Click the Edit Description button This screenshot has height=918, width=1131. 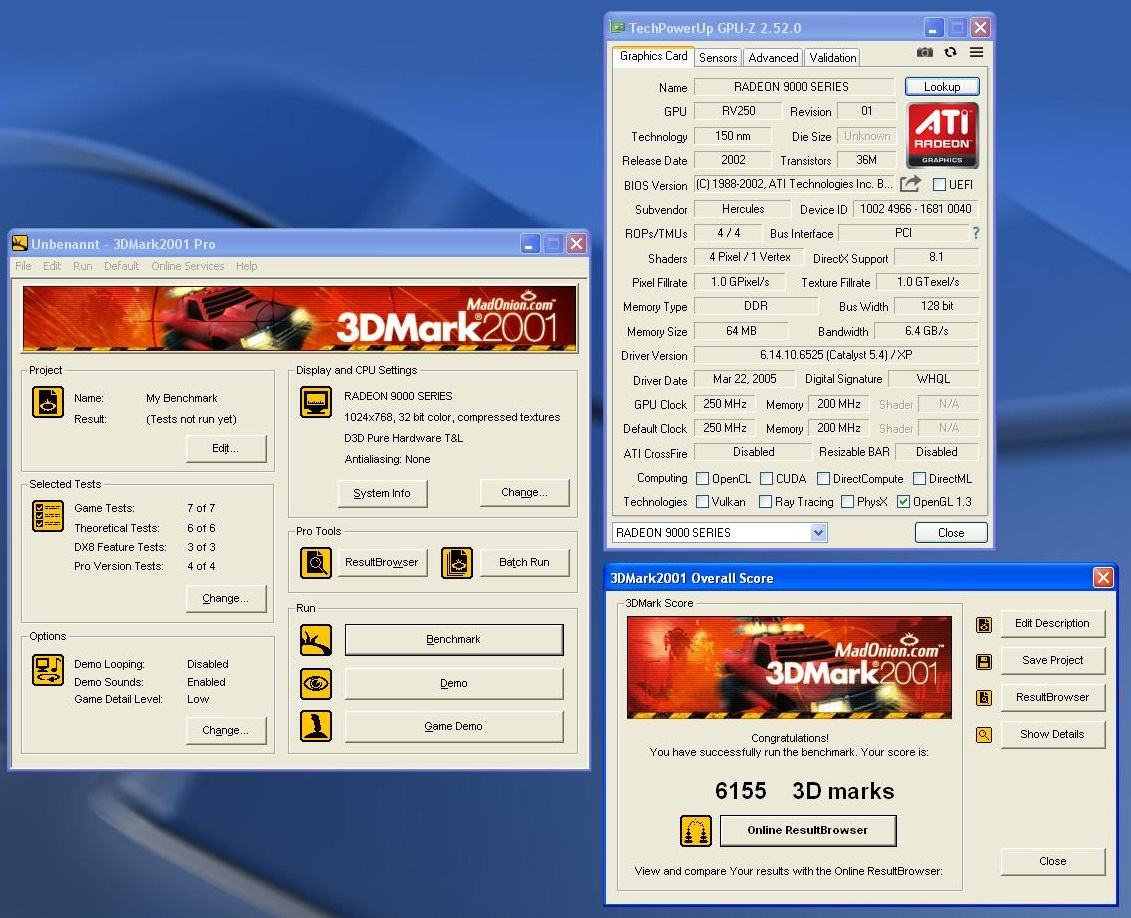(1052, 623)
